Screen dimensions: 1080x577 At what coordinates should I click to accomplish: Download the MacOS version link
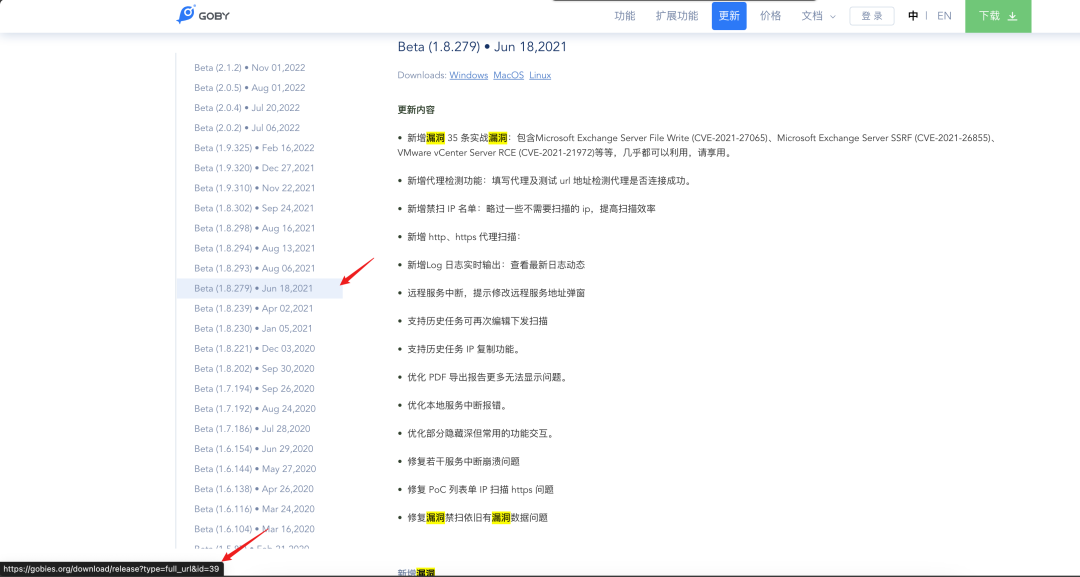(x=508, y=75)
